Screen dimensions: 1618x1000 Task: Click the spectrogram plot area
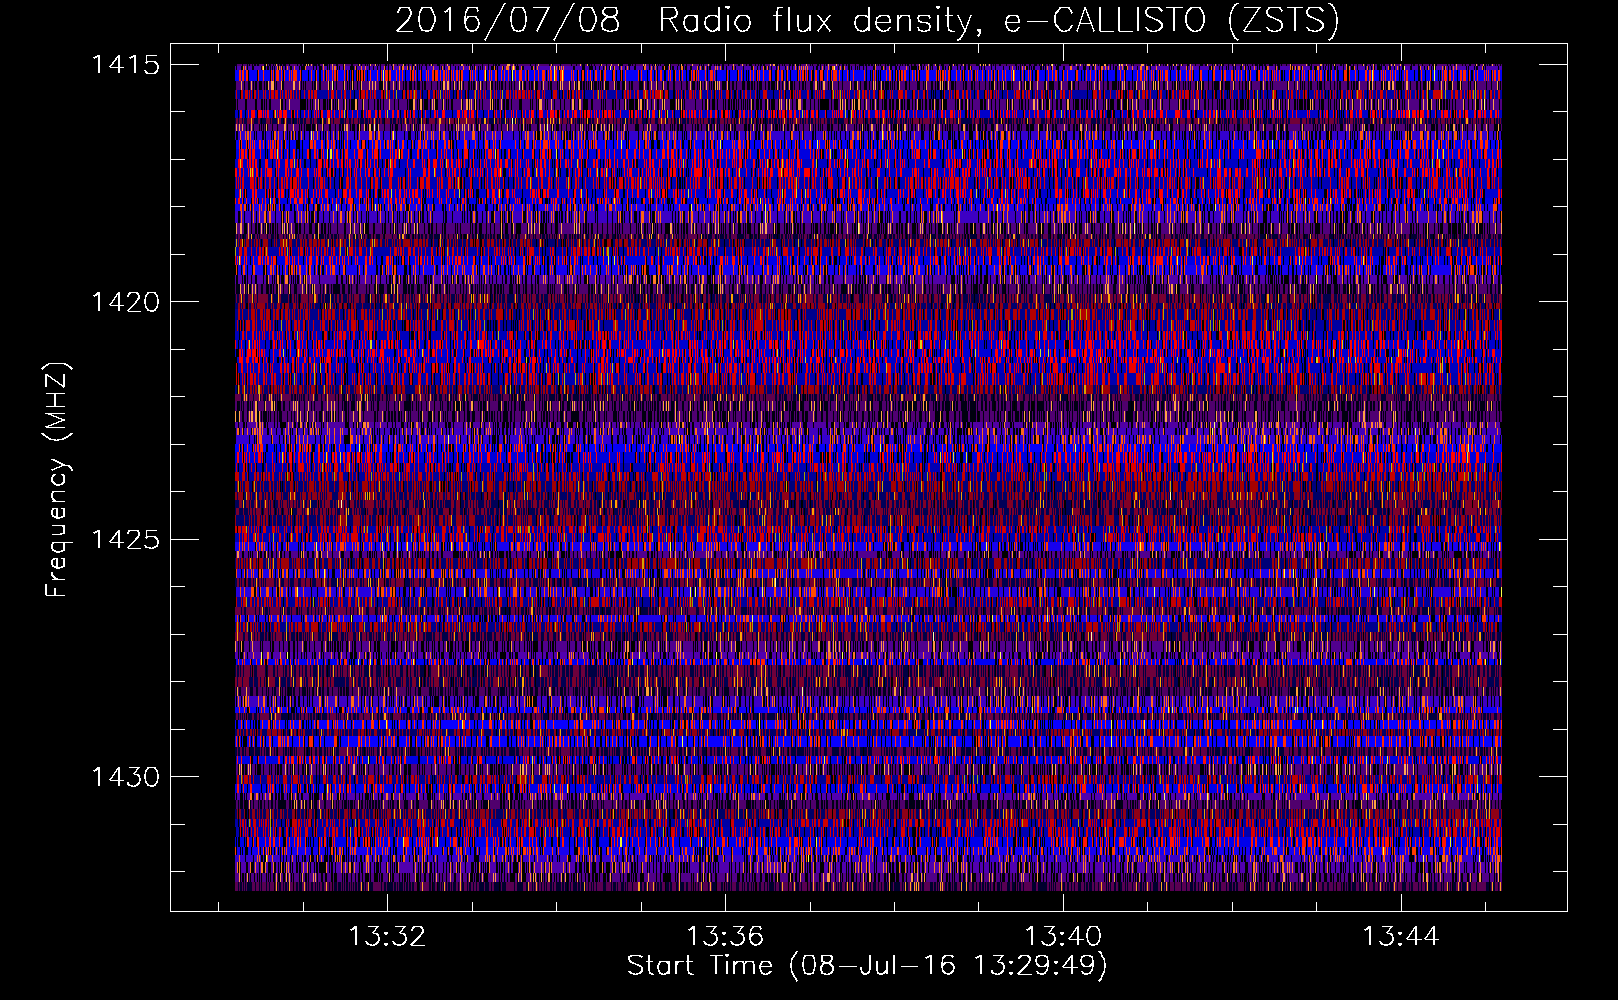(x=868, y=477)
